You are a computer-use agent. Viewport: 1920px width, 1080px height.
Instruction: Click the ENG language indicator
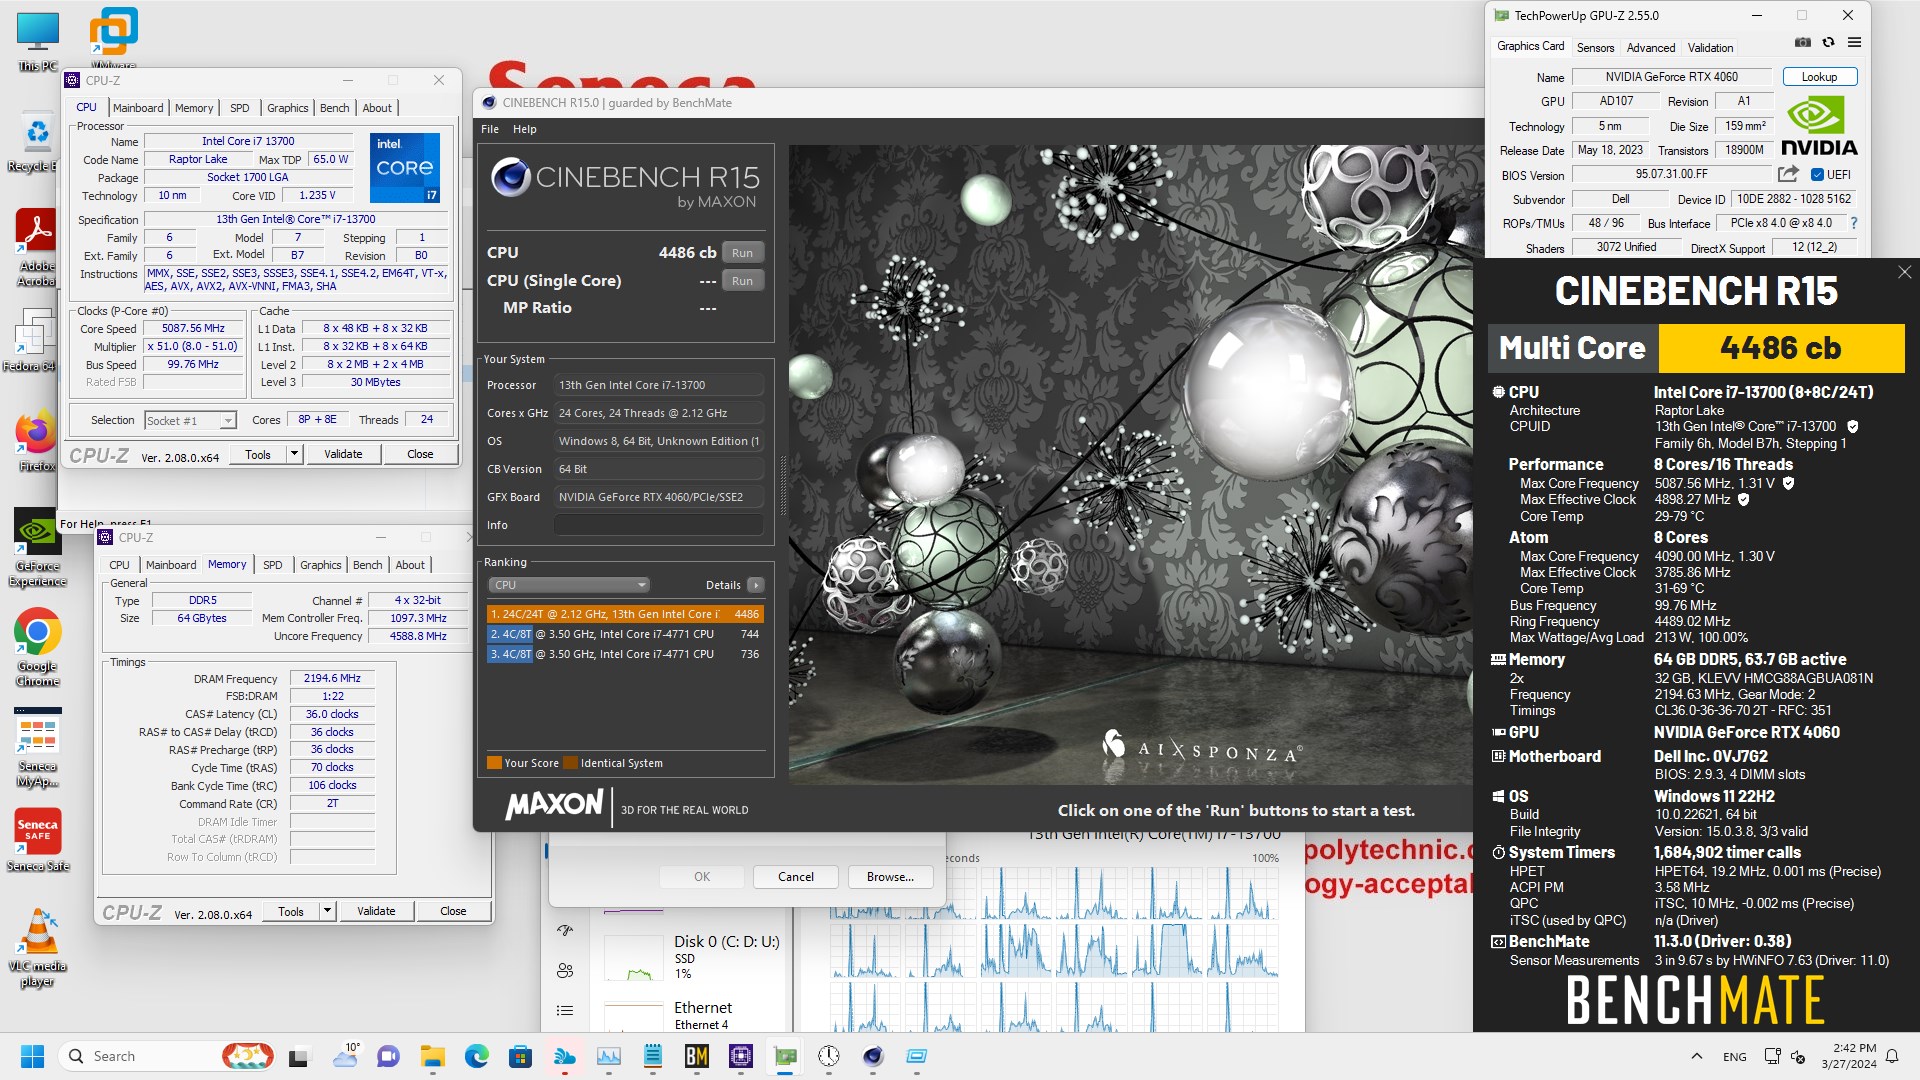pyautogui.click(x=1735, y=1056)
